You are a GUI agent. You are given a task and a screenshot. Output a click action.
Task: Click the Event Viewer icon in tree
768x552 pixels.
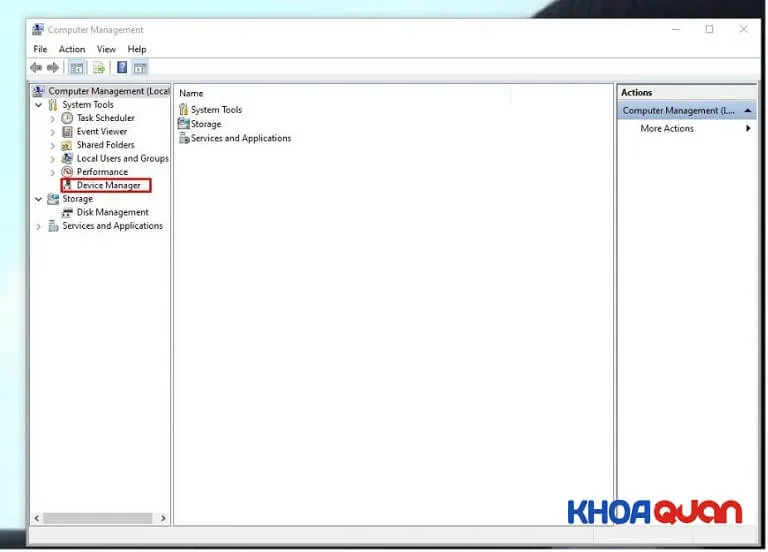(67, 132)
